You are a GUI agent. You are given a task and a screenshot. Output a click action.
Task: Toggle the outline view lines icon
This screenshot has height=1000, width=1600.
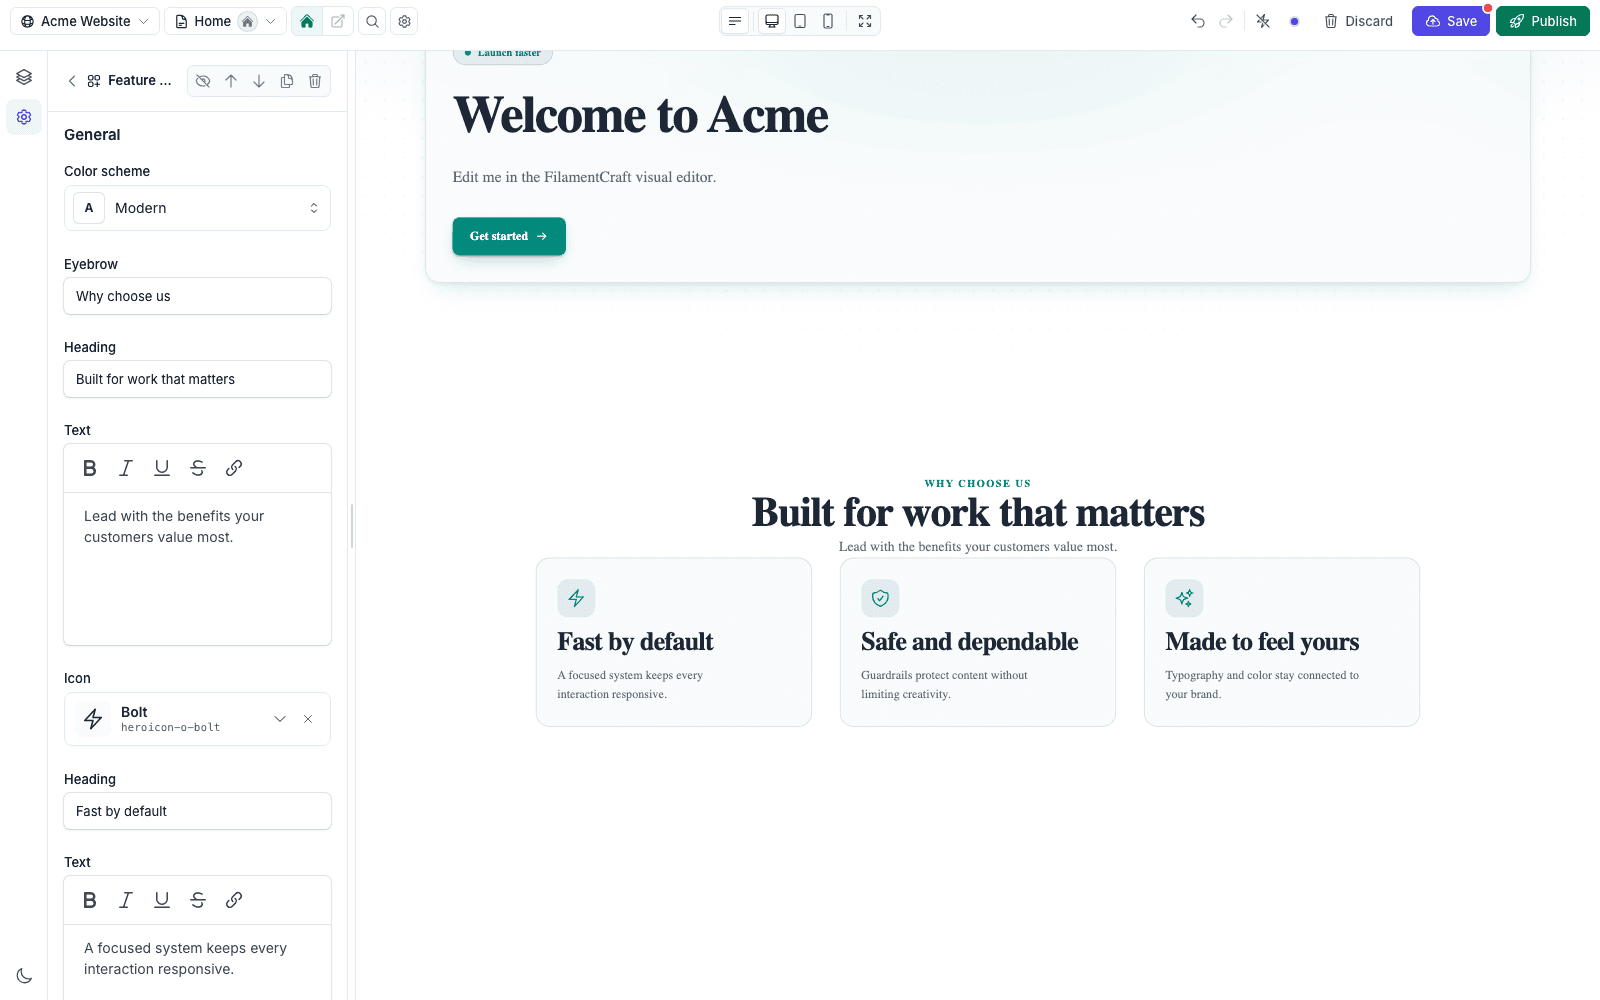pyautogui.click(x=735, y=21)
